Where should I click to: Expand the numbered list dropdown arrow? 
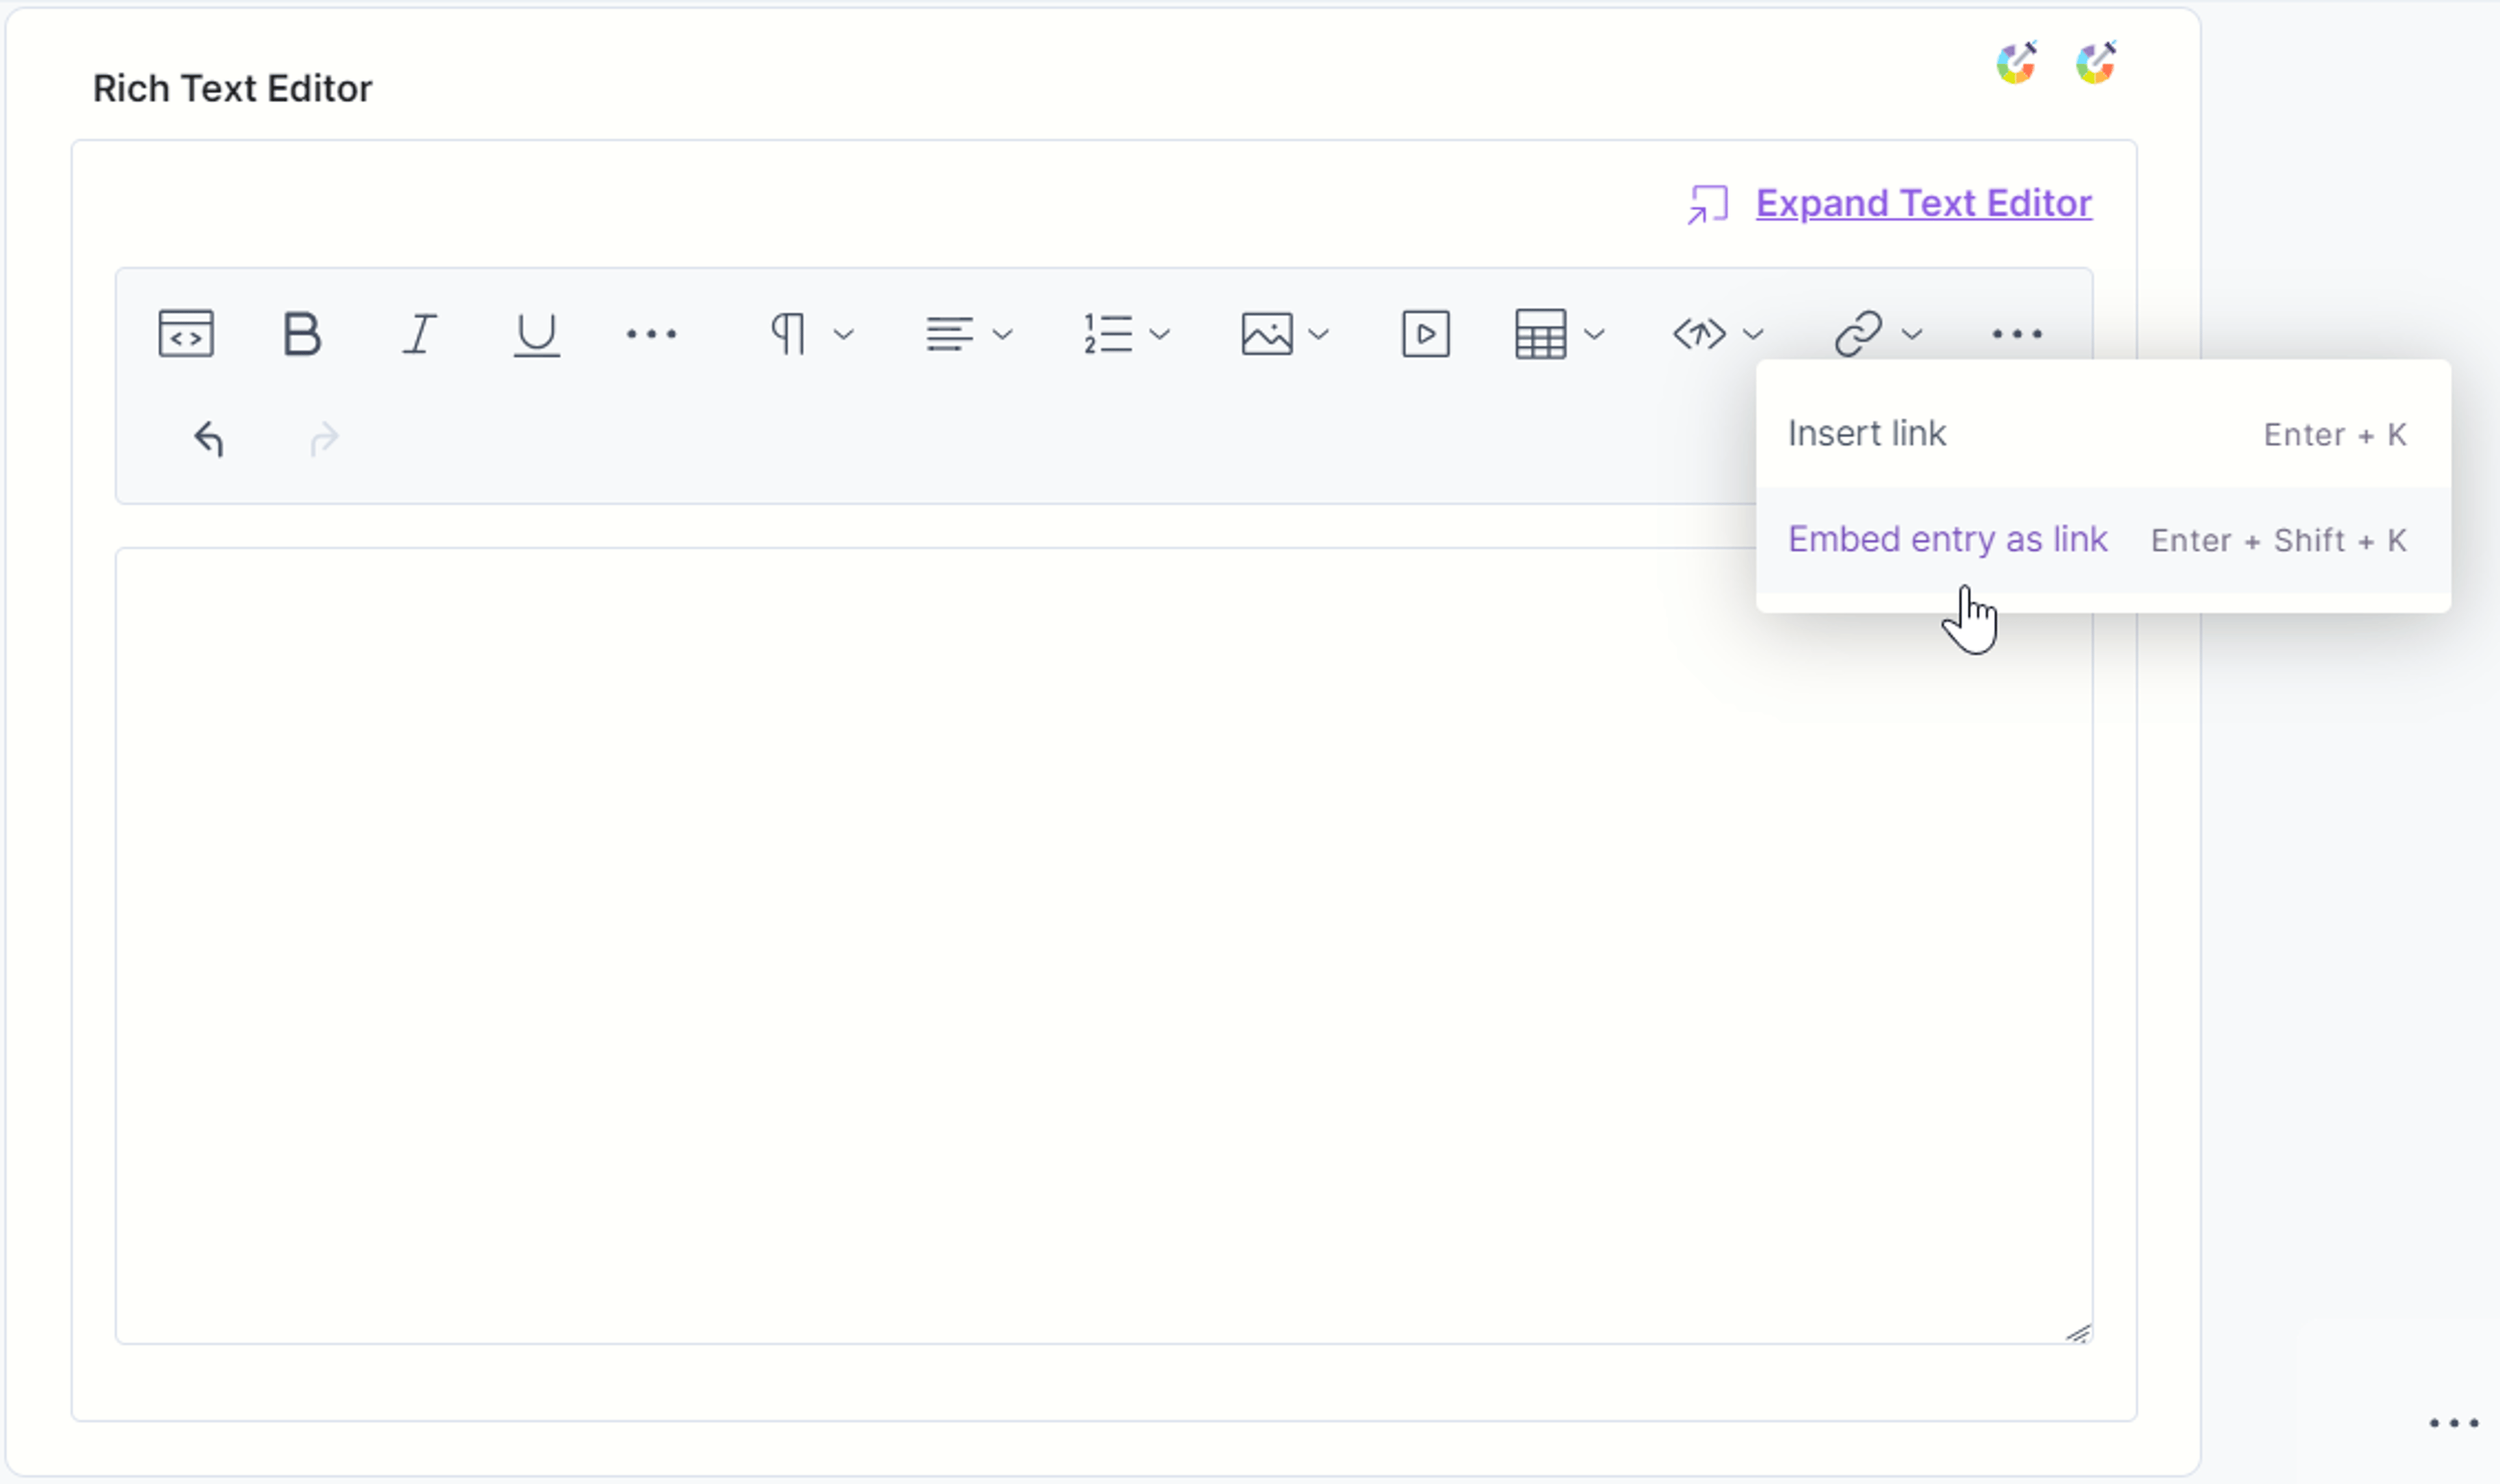(x=1160, y=334)
